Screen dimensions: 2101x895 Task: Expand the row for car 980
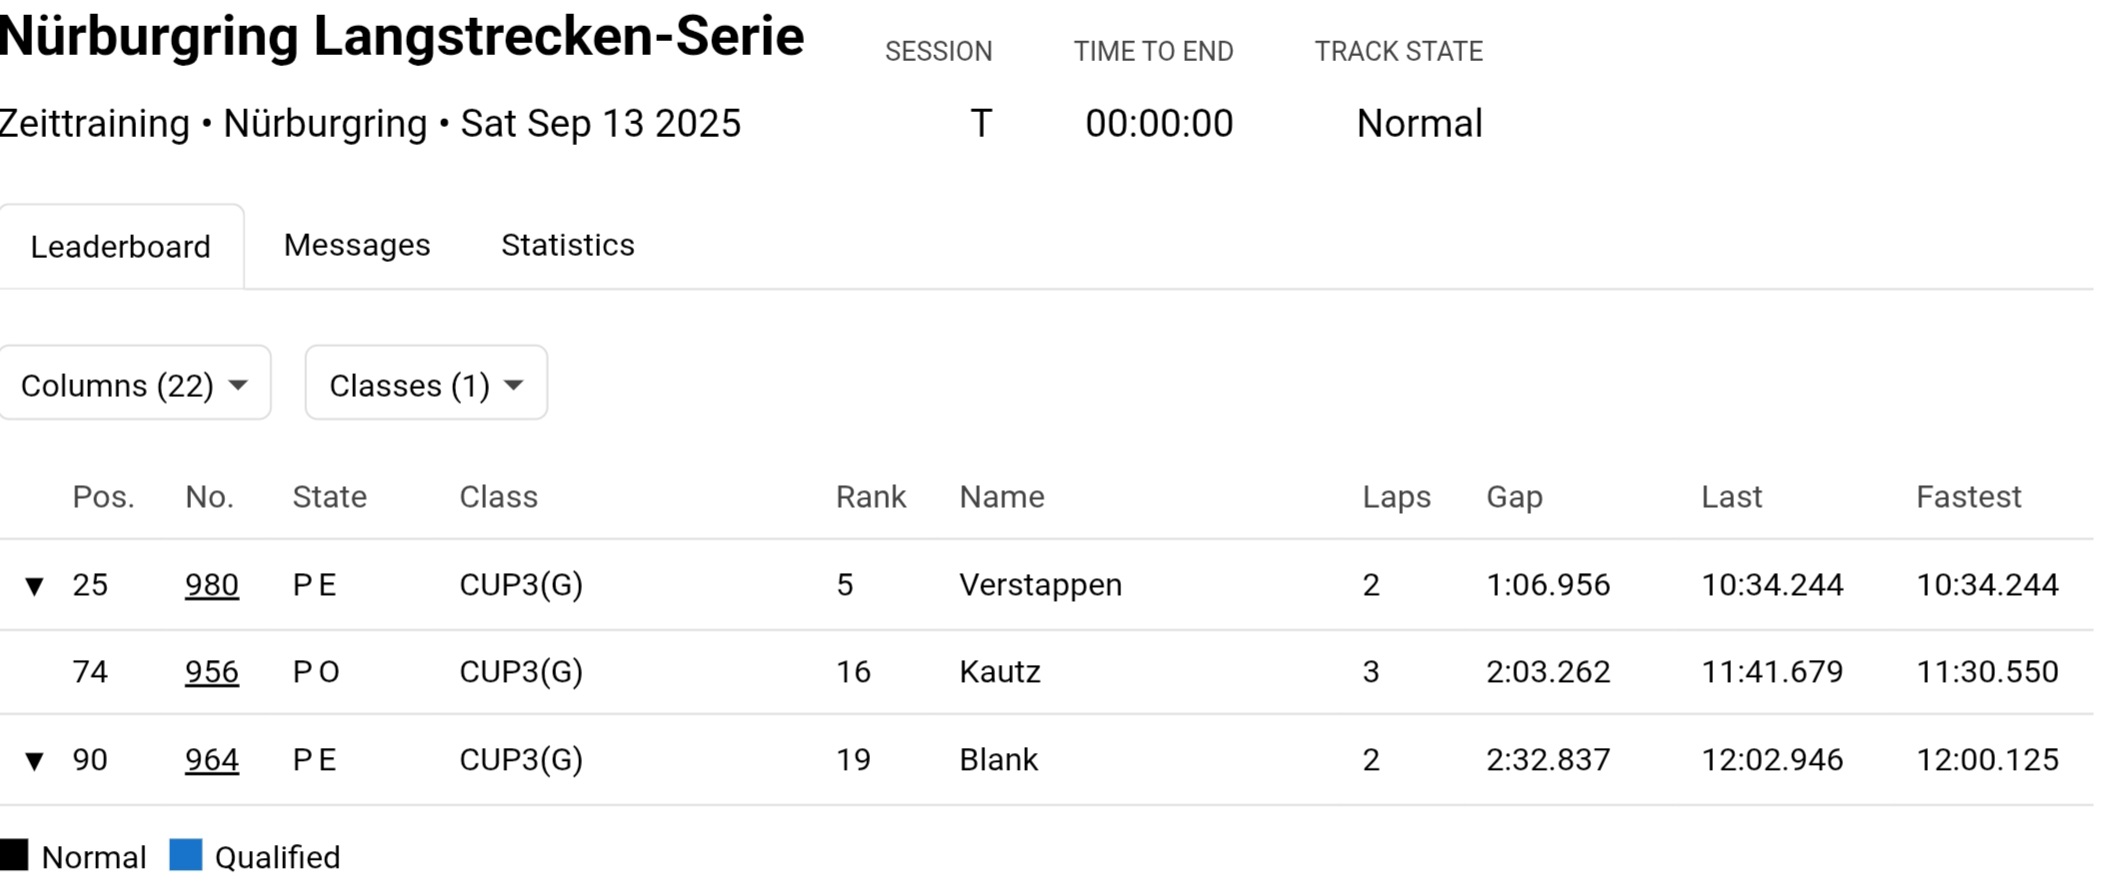[x=34, y=586]
